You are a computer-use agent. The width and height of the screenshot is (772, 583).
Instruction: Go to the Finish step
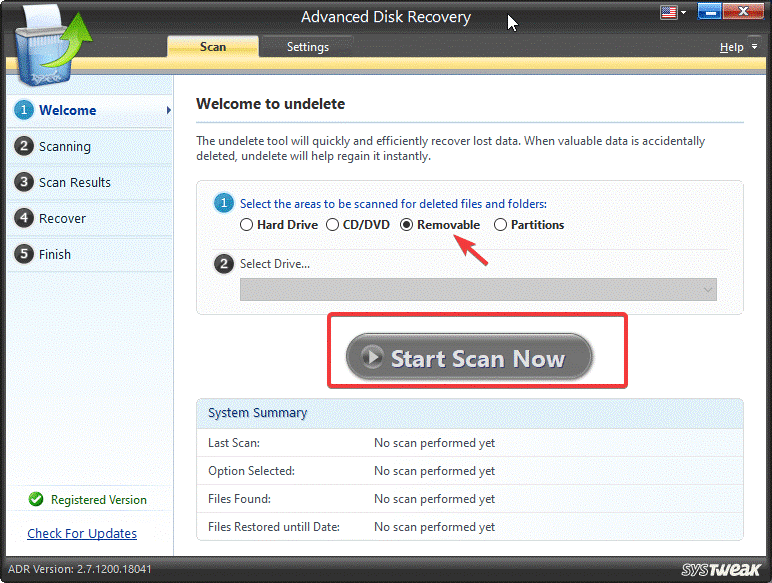point(90,254)
